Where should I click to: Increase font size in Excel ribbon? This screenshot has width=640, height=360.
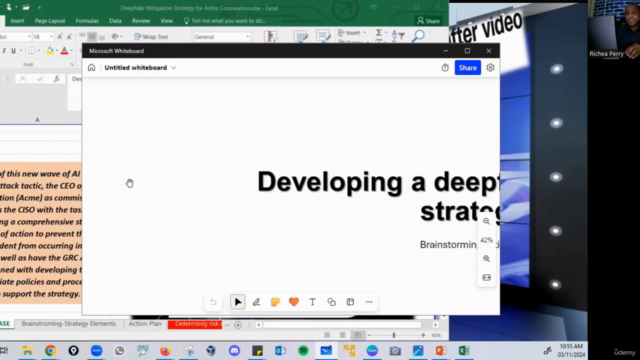click(x=60, y=37)
